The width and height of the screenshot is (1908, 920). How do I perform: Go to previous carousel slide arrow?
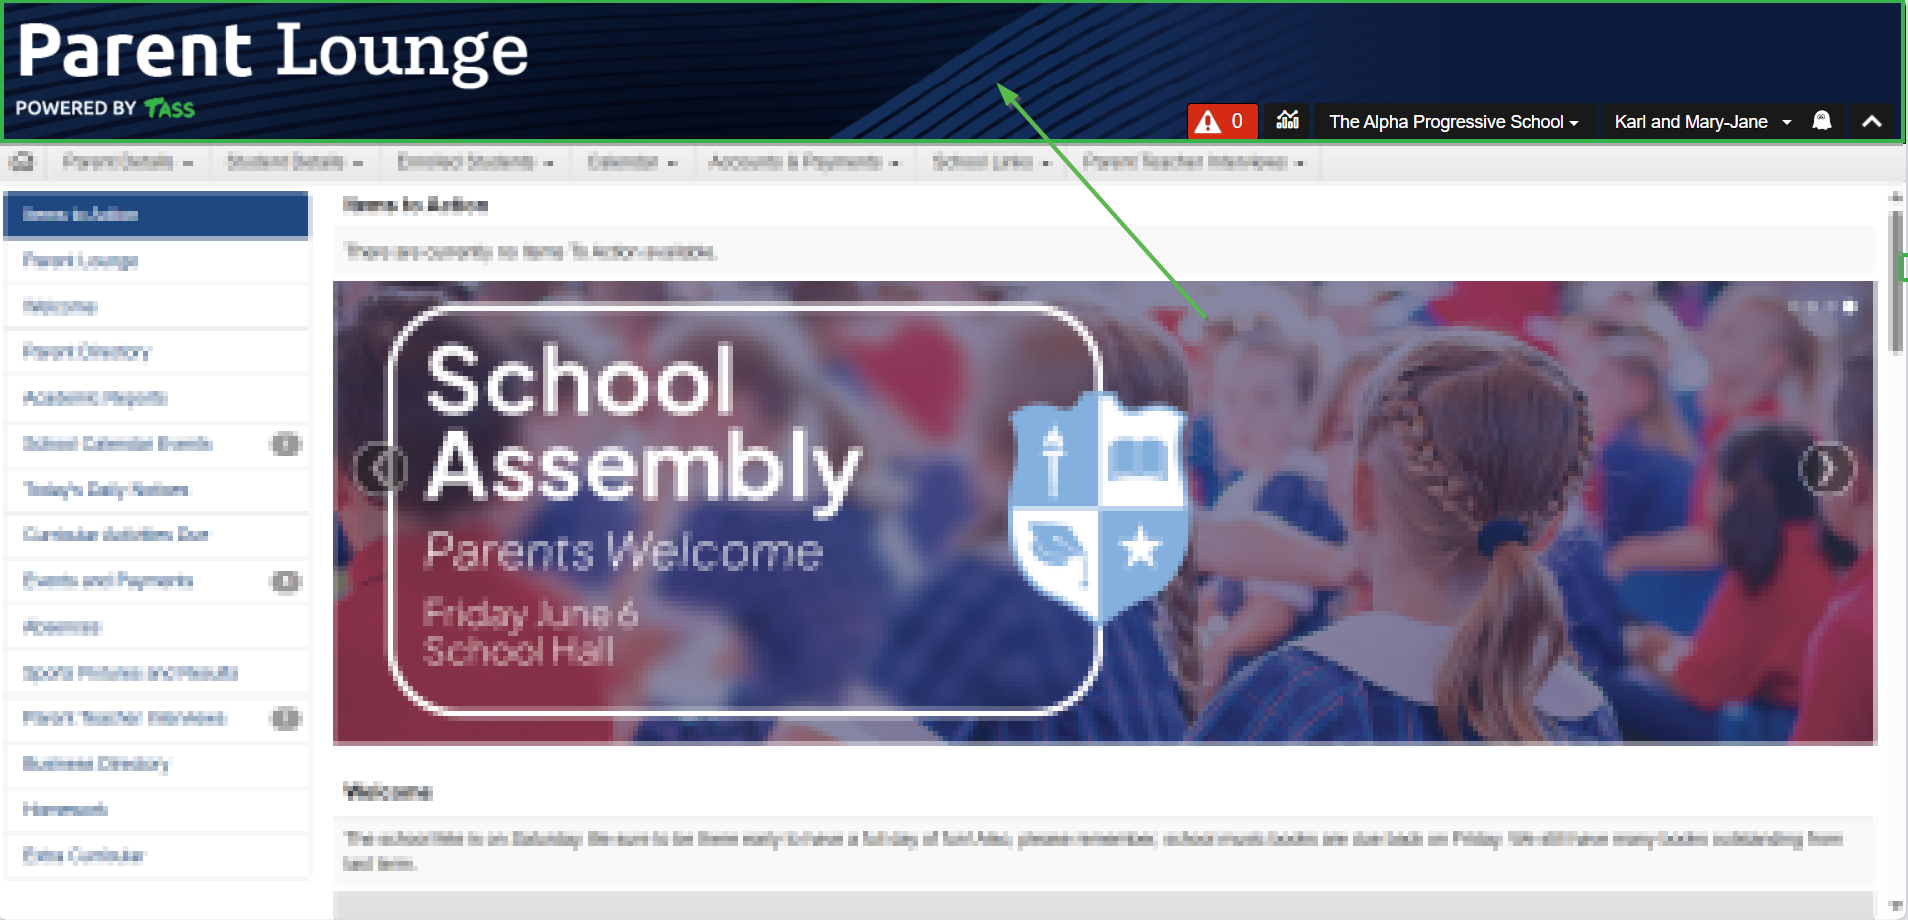click(x=380, y=467)
